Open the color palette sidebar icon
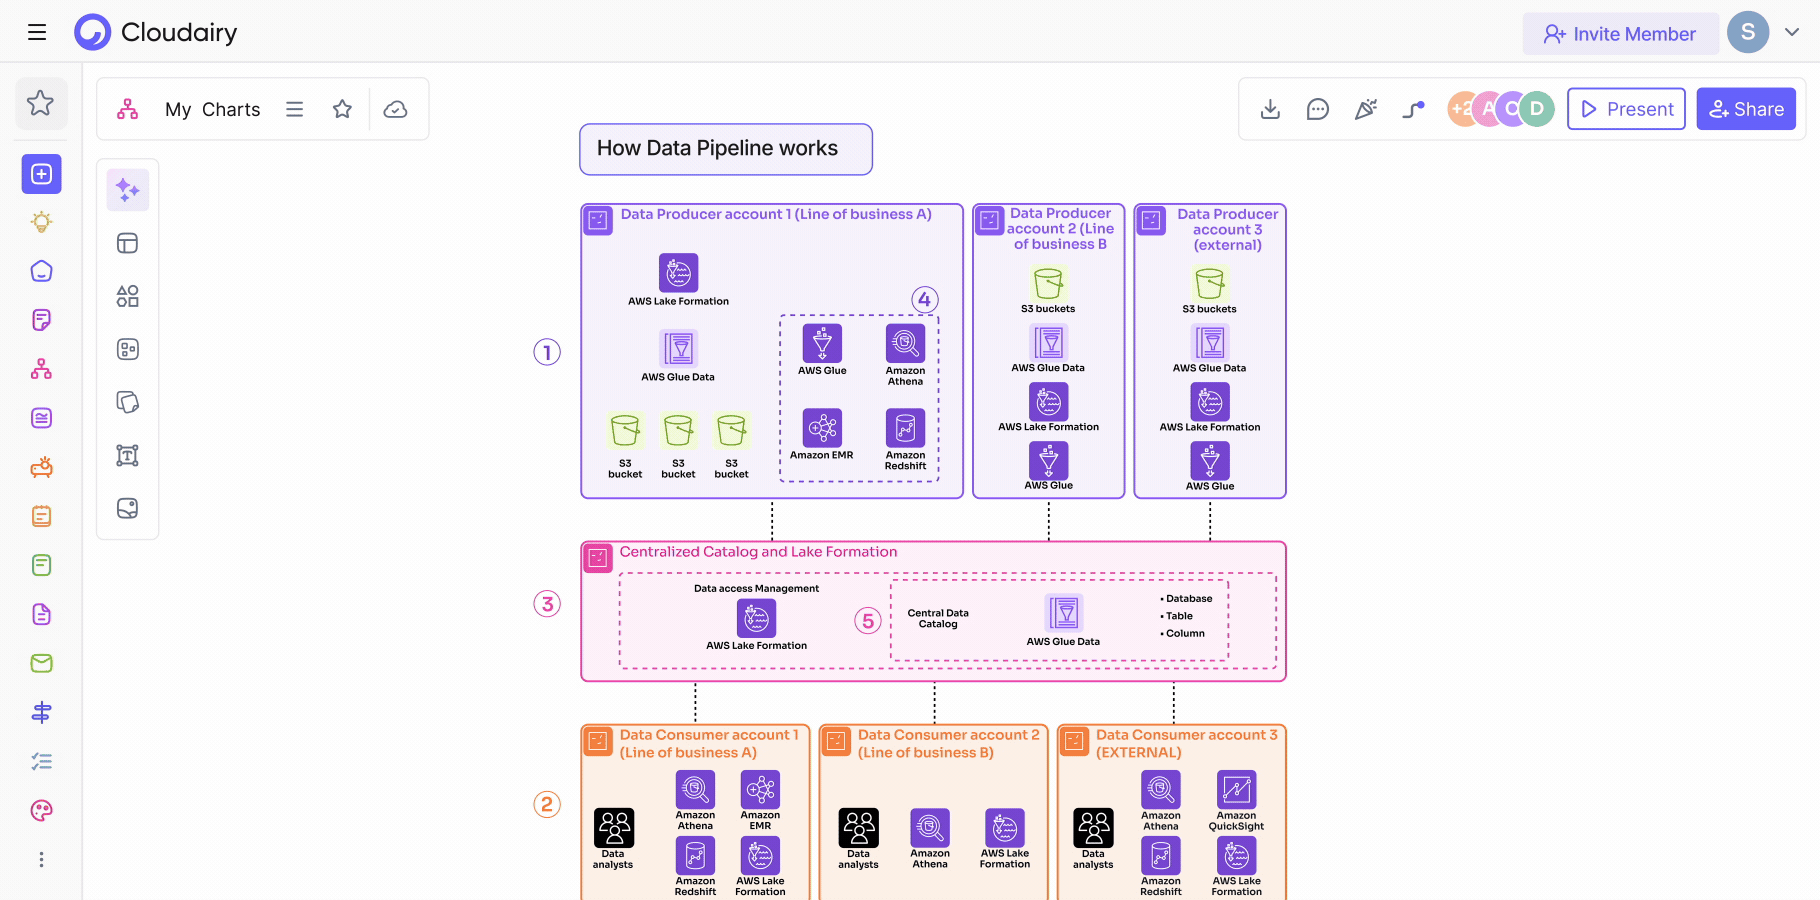This screenshot has width=1820, height=900. pyautogui.click(x=42, y=810)
